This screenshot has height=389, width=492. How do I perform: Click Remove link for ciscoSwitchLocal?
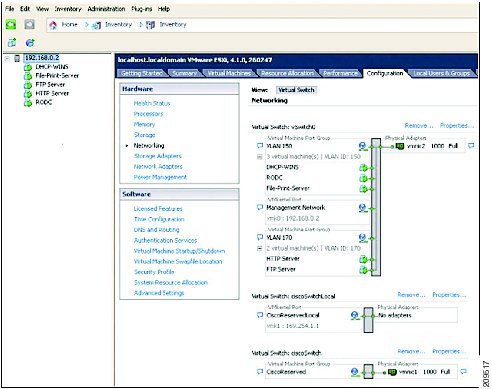click(411, 295)
